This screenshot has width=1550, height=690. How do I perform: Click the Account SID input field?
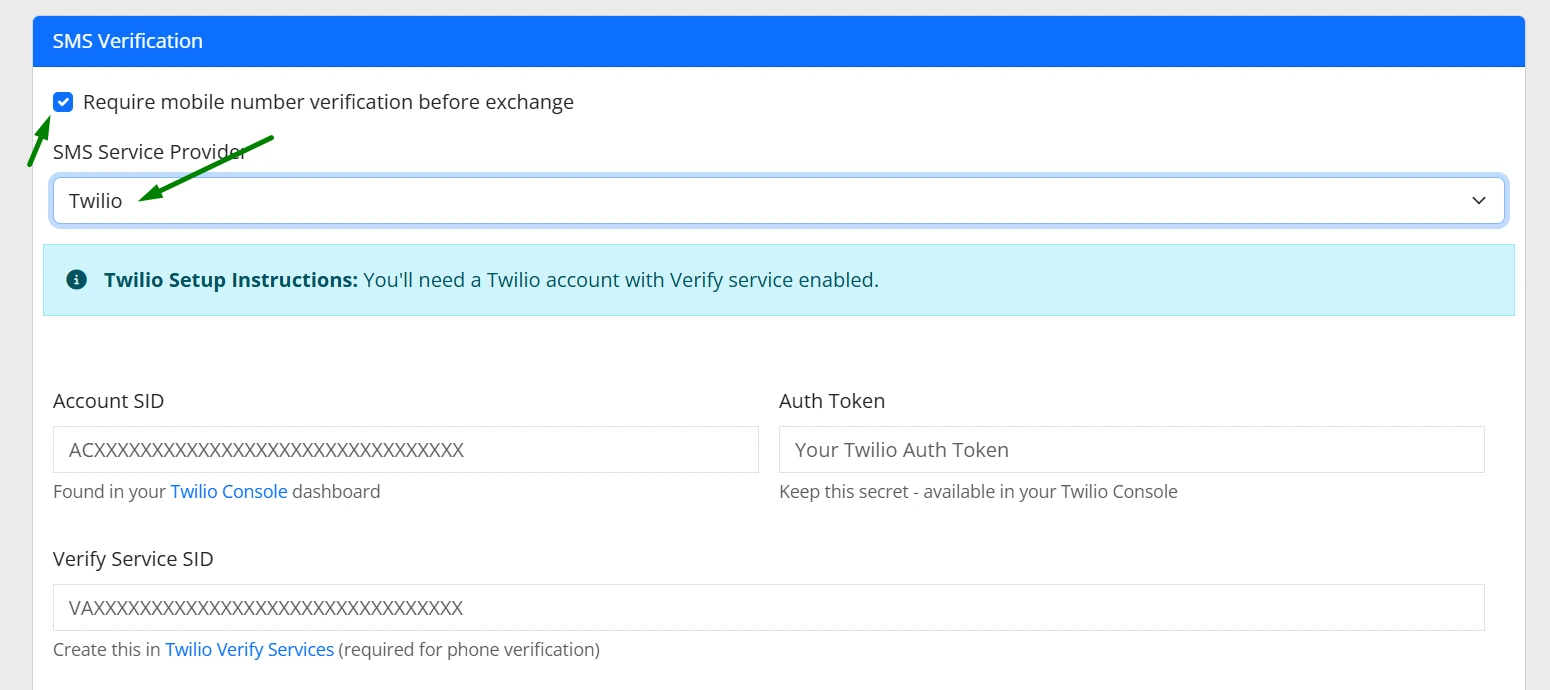pyautogui.click(x=406, y=450)
